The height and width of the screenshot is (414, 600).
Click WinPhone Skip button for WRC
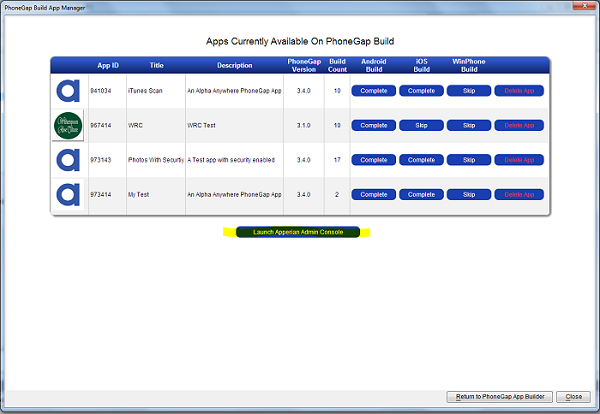469,126
